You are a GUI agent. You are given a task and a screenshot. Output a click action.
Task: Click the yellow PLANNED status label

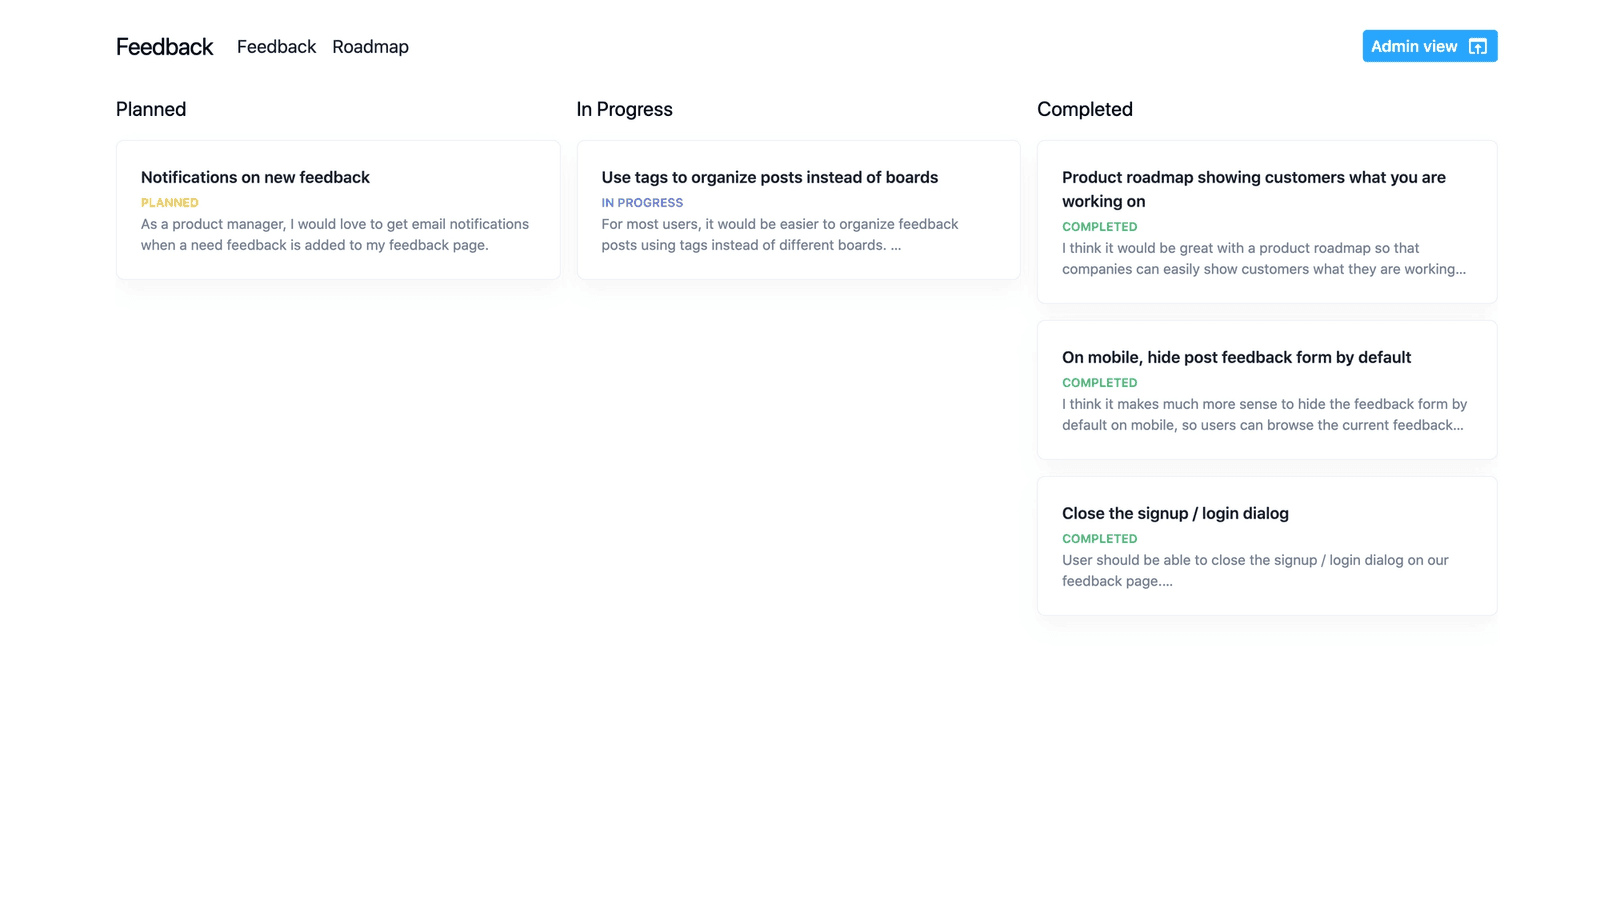pyautogui.click(x=170, y=203)
